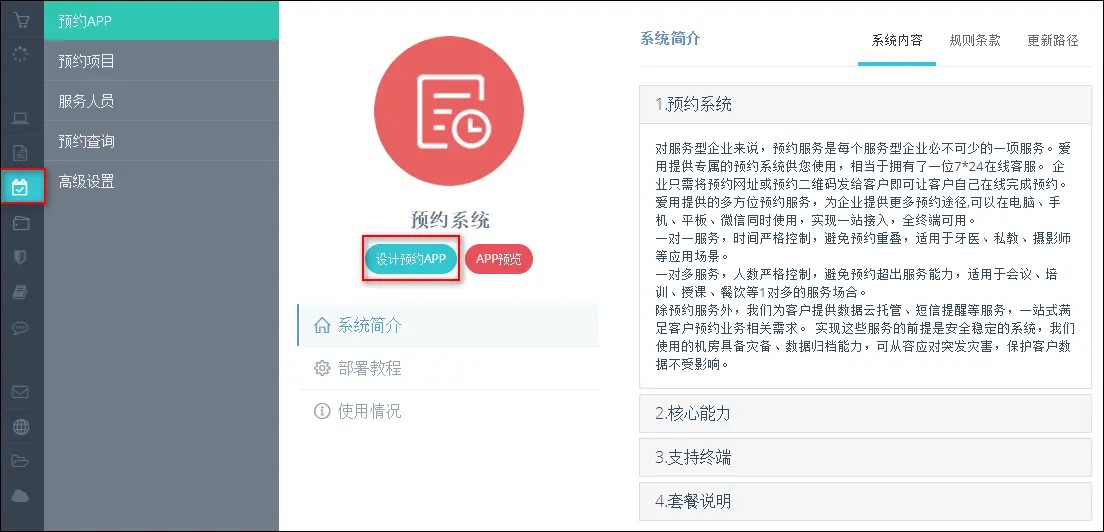Viewport: 1104px width, 532px height.
Task: Click the cloud icon at sidebar bottom
Action: 21,496
